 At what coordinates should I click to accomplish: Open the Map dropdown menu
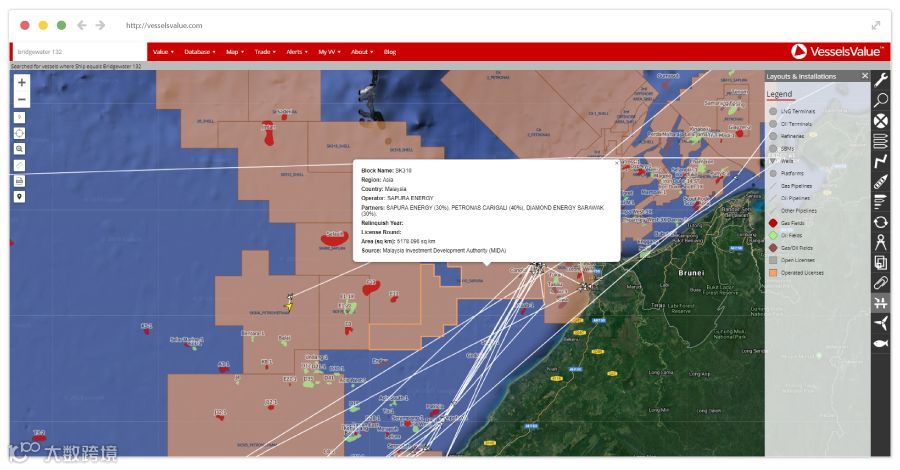point(235,52)
